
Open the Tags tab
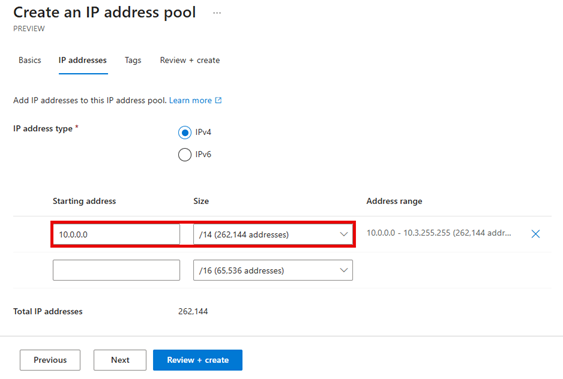click(x=133, y=60)
